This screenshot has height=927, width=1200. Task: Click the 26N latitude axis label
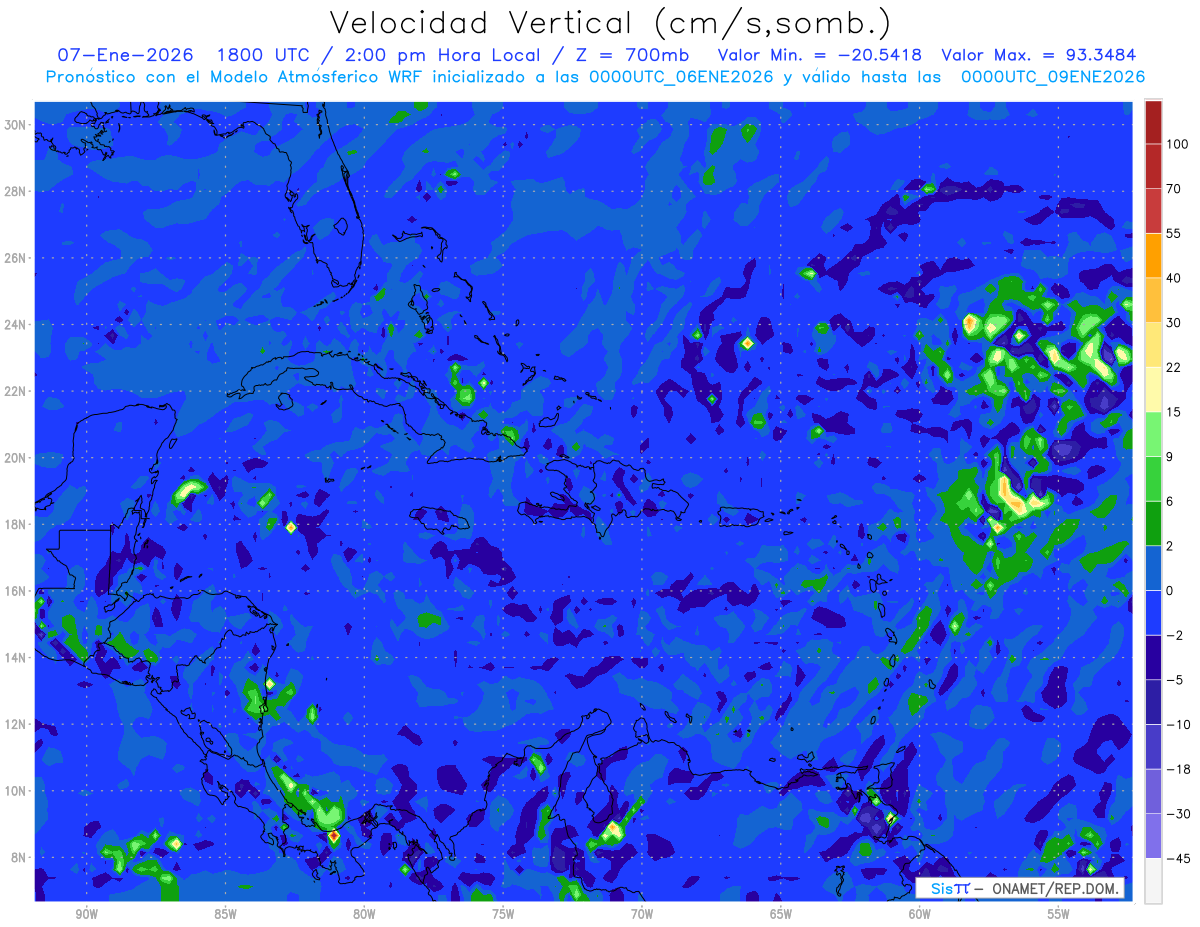(x=15, y=258)
